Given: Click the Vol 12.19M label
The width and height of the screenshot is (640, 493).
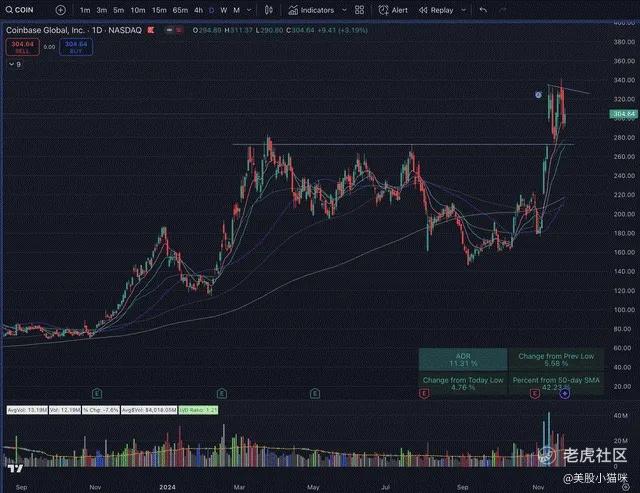Looking at the screenshot, I should tap(65, 410).
